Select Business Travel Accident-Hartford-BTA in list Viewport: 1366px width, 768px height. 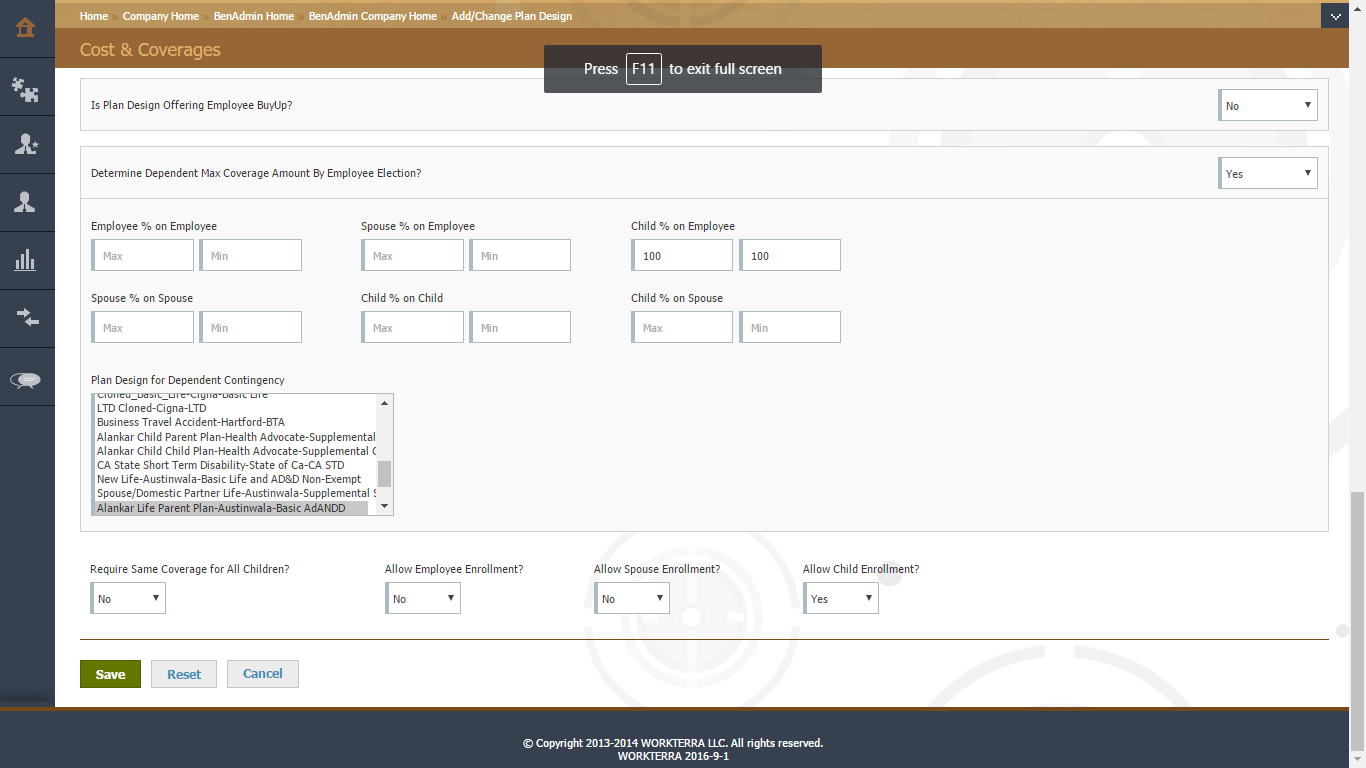point(190,422)
